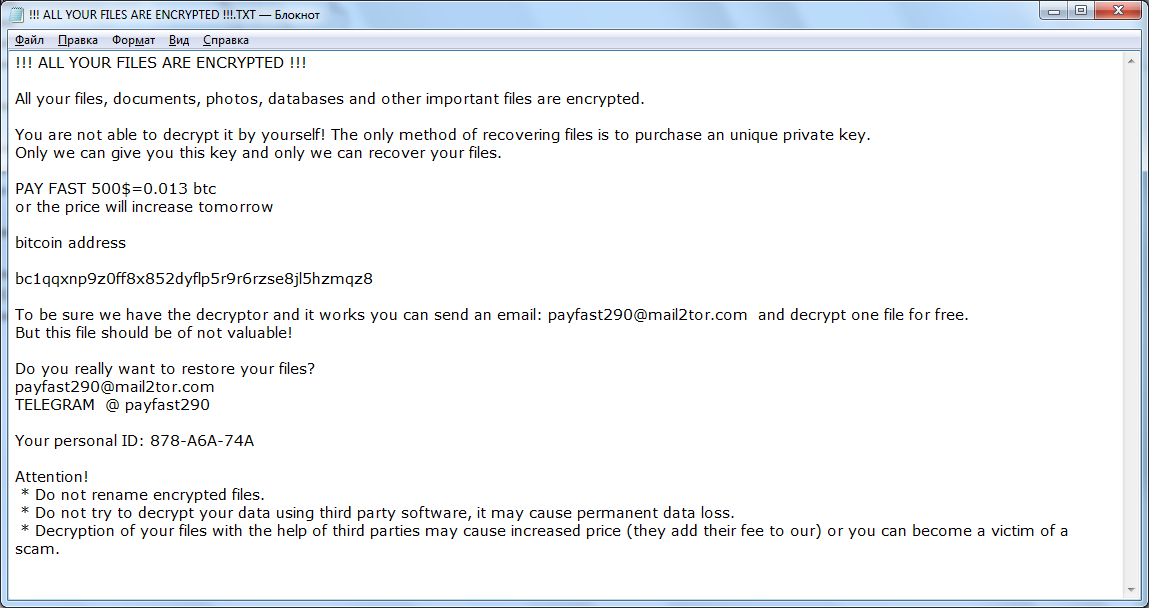Maximize the Notepad window
Image resolution: width=1149 pixels, height=608 pixels.
click(1081, 10)
